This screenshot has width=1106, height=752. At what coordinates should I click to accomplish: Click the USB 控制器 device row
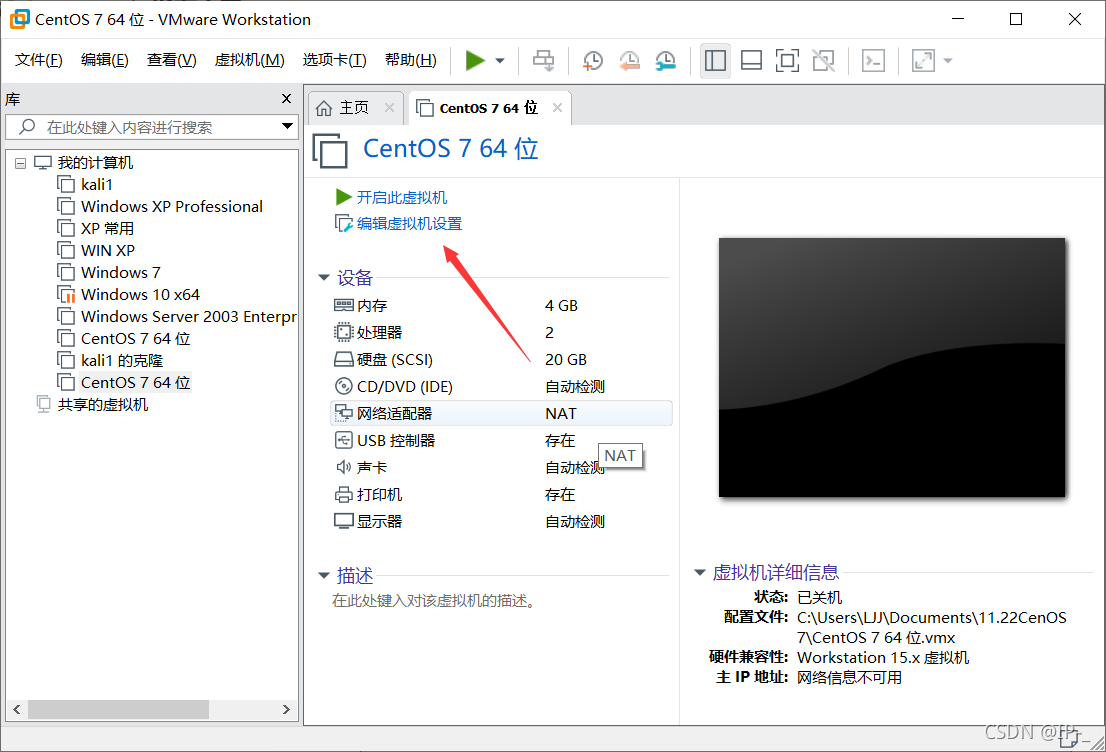[x=501, y=440]
